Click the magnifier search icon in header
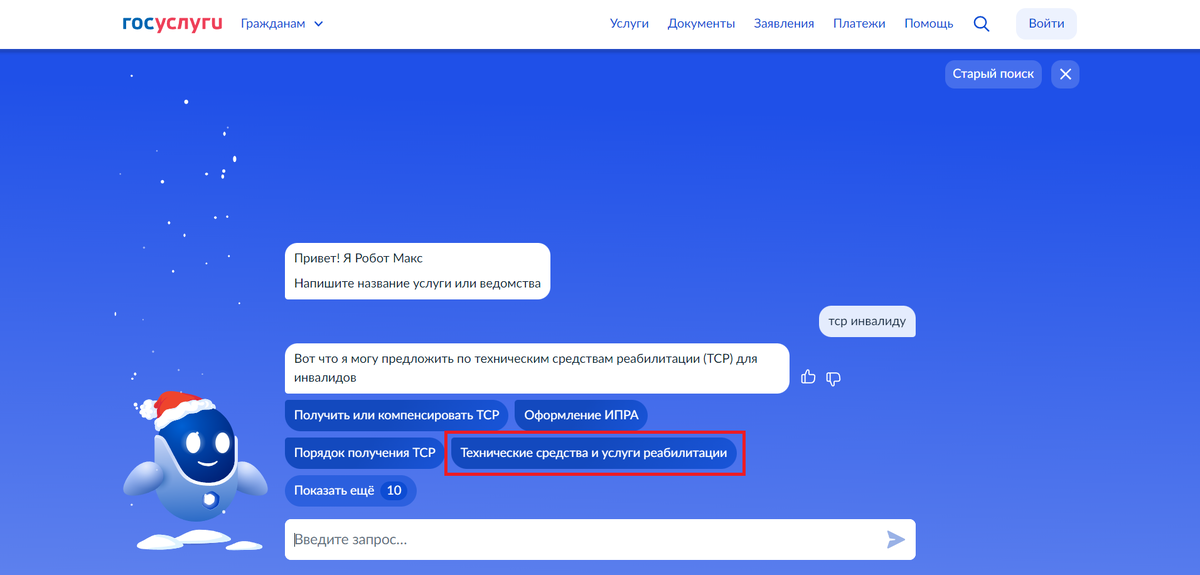The height and width of the screenshot is (575, 1200). [981, 23]
